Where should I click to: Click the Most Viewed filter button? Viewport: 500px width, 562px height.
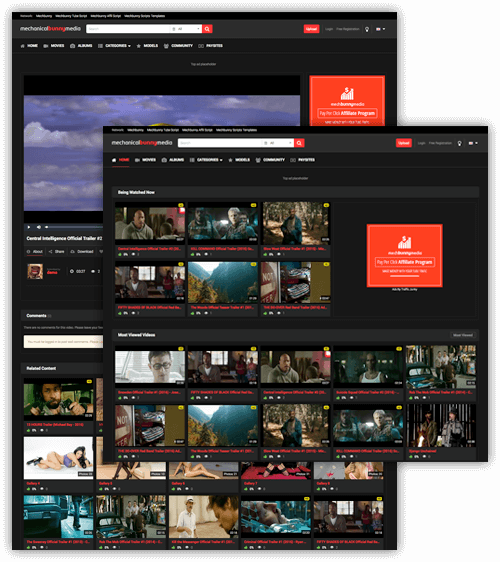[x=463, y=335]
